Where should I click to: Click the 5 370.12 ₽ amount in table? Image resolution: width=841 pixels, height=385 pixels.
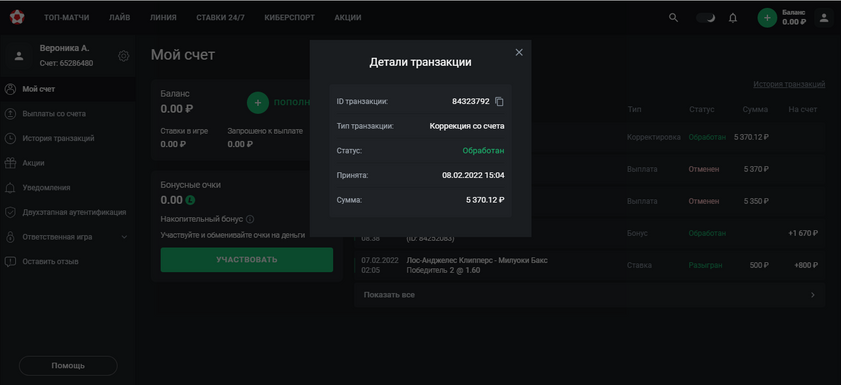(751, 137)
